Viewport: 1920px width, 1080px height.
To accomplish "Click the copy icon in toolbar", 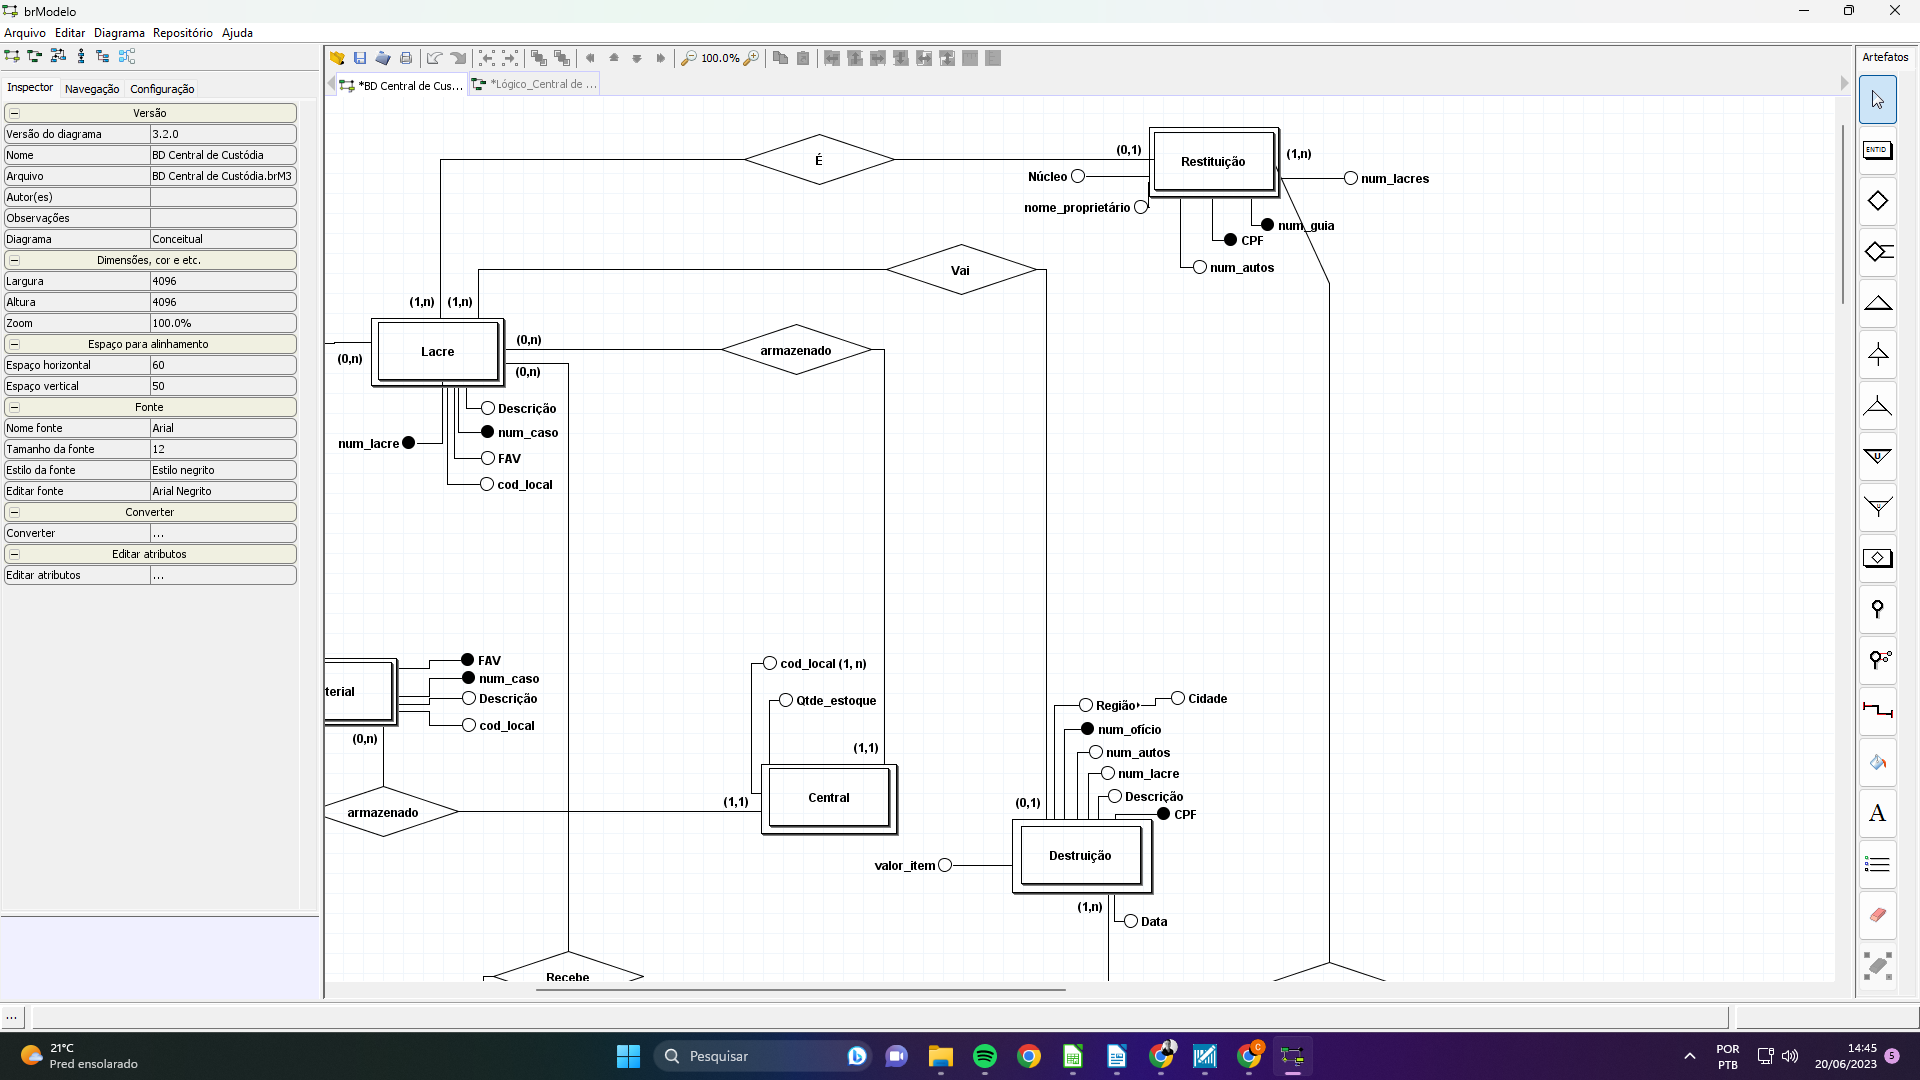I will click(780, 58).
